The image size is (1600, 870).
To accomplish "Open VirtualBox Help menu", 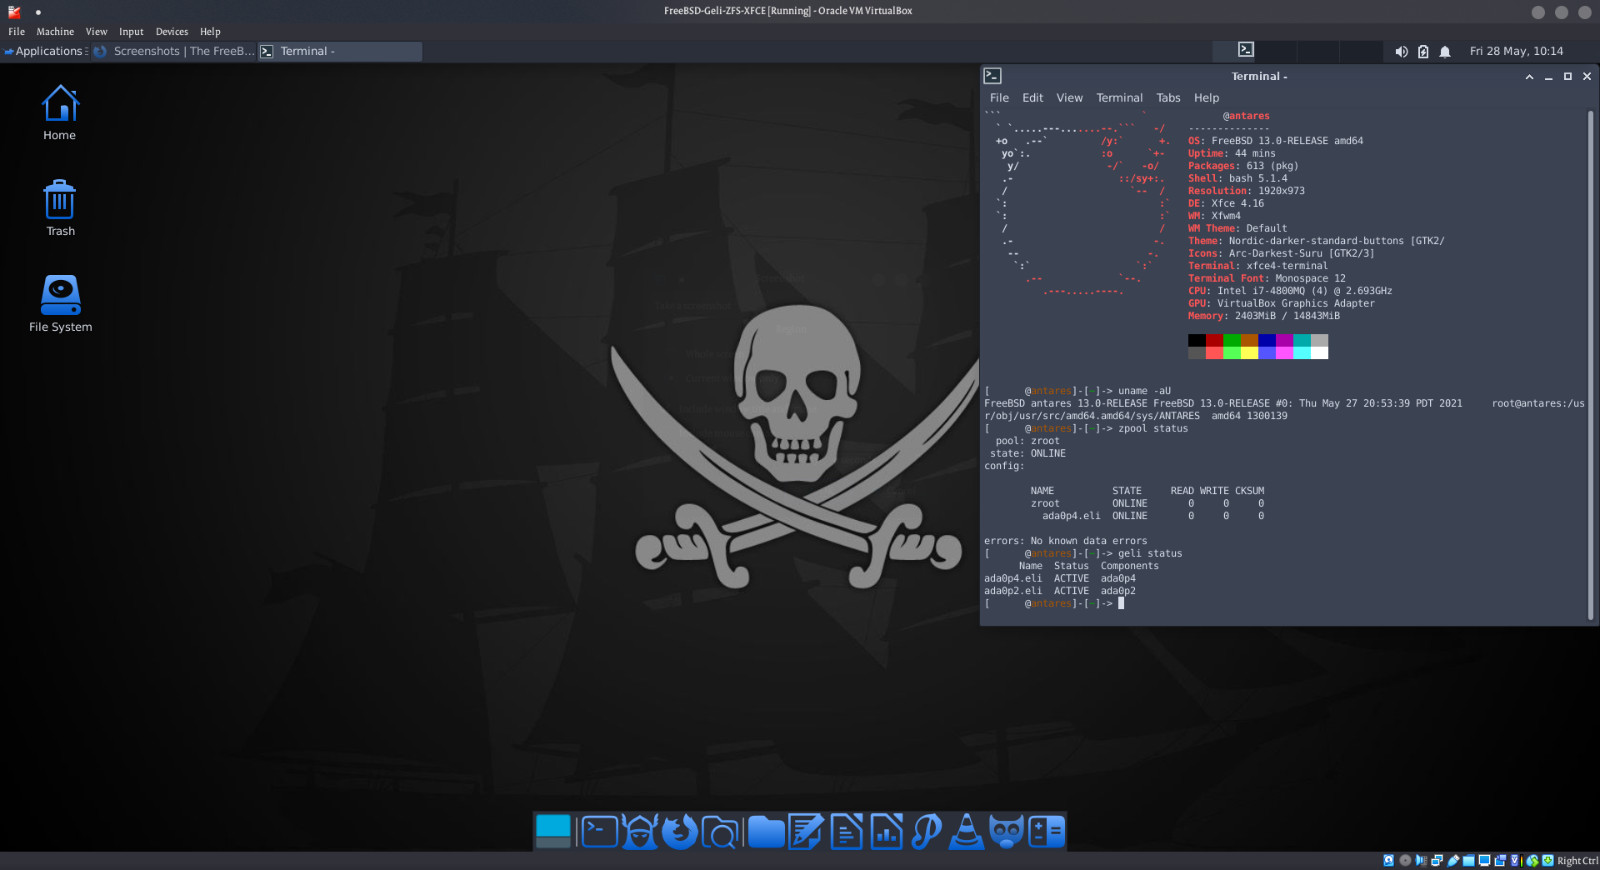I will coord(210,32).
